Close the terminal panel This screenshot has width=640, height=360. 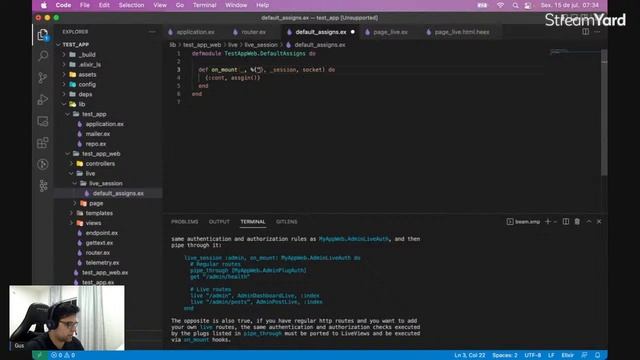[599, 222]
